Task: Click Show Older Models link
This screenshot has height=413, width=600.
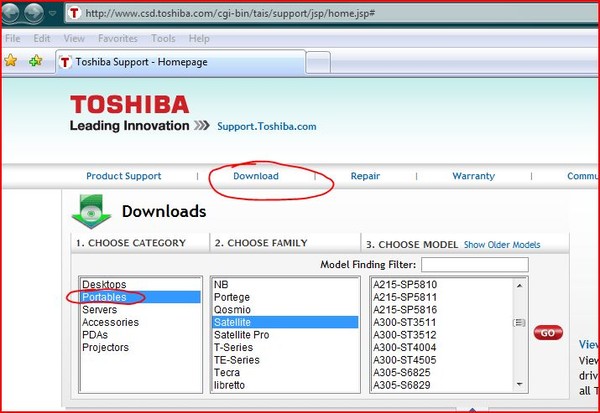Action: [502, 245]
